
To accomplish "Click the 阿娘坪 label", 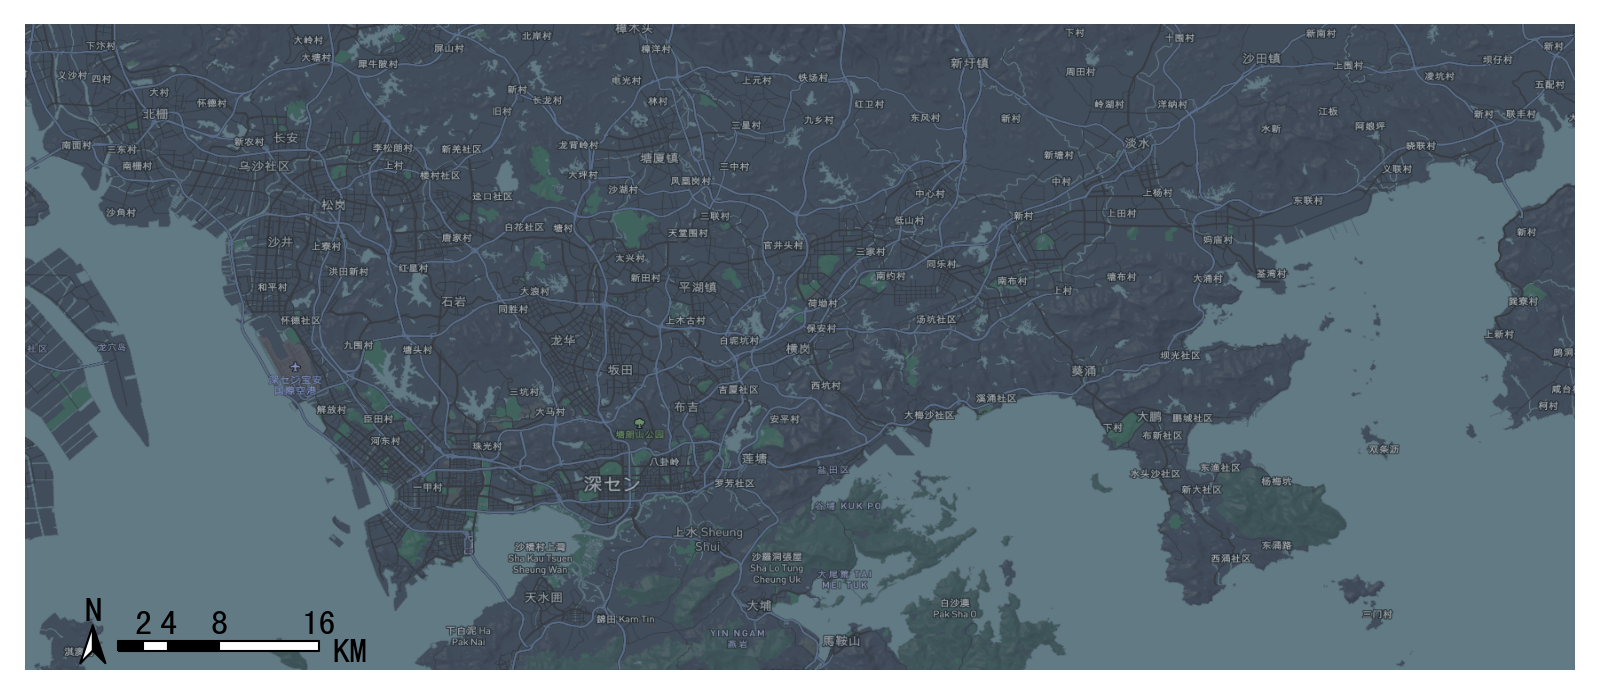I will click(x=1370, y=126).
